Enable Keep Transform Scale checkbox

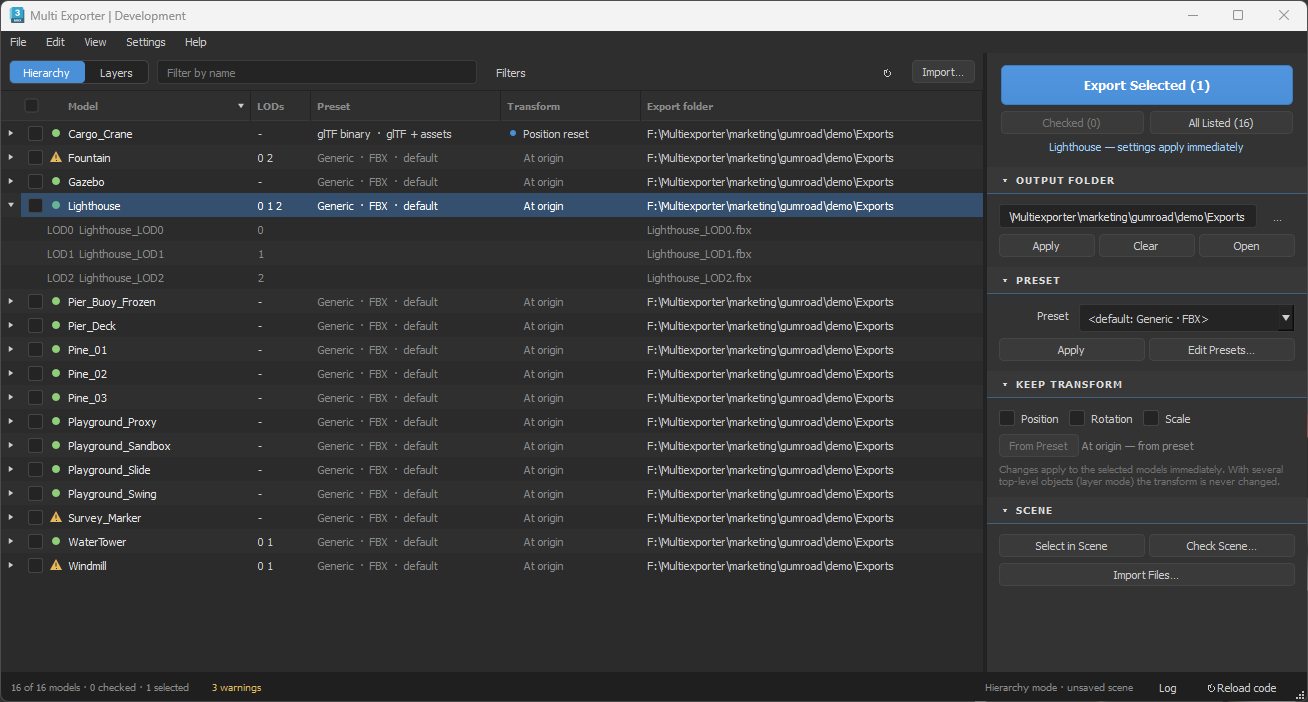pyautogui.click(x=1151, y=418)
